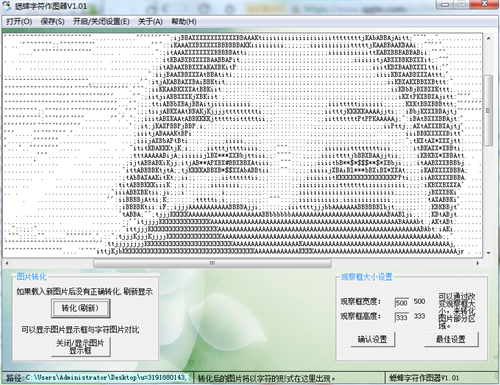
Task: Focus the 观察框宽度 input field
Action: click(x=401, y=303)
